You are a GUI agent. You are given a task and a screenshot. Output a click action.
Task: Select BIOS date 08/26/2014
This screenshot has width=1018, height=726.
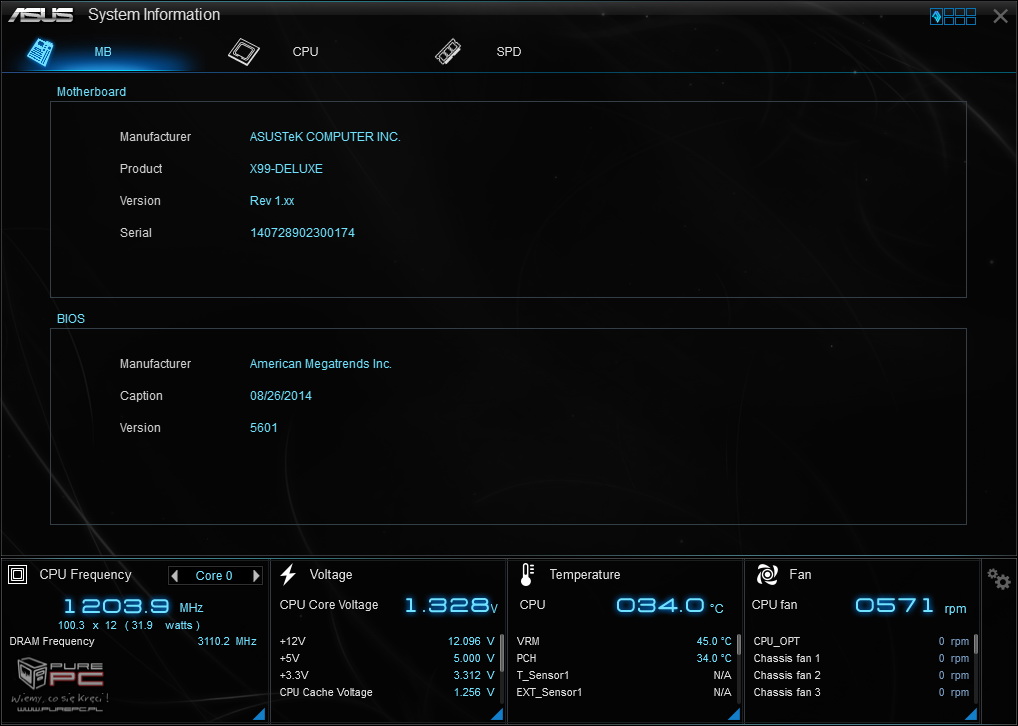point(281,396)
